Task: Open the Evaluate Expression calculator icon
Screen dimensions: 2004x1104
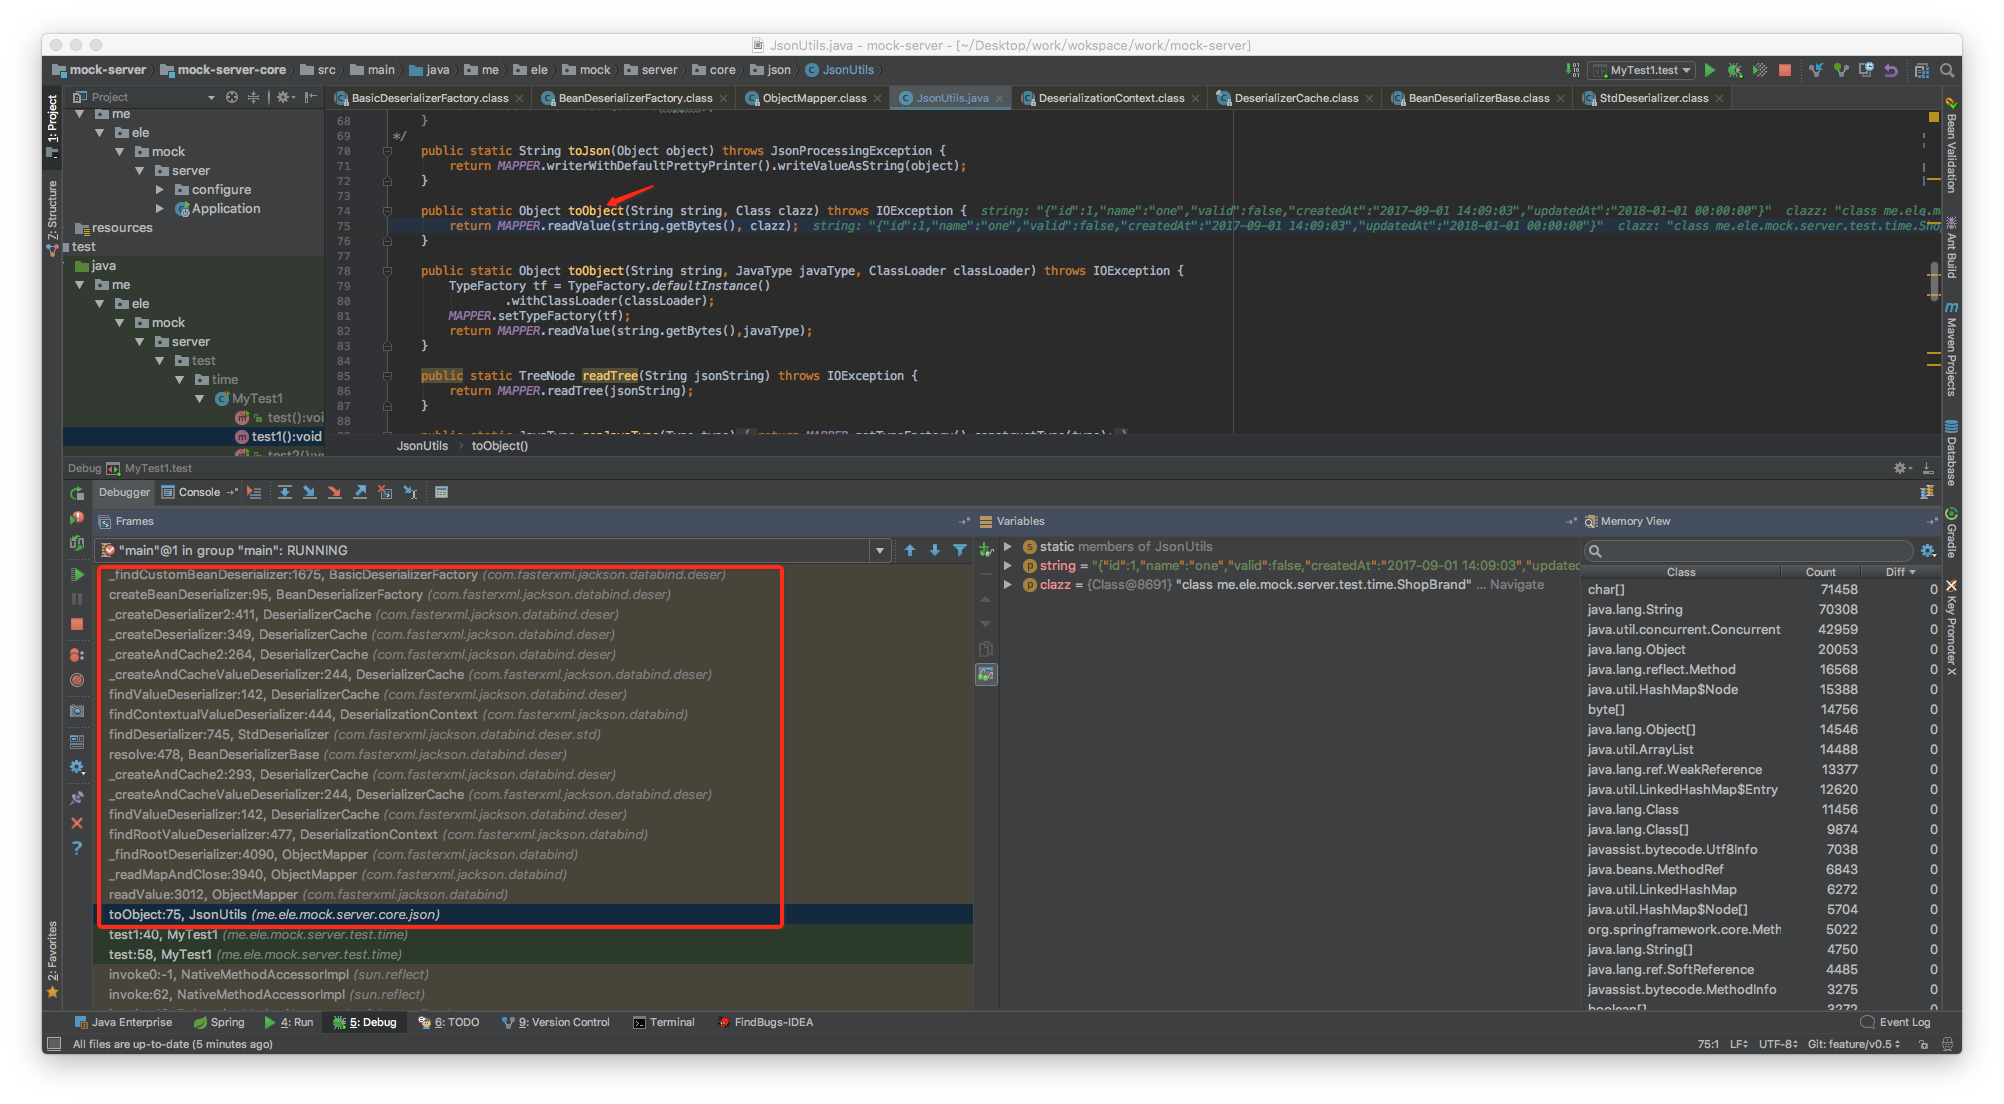Action: point(441,492)
